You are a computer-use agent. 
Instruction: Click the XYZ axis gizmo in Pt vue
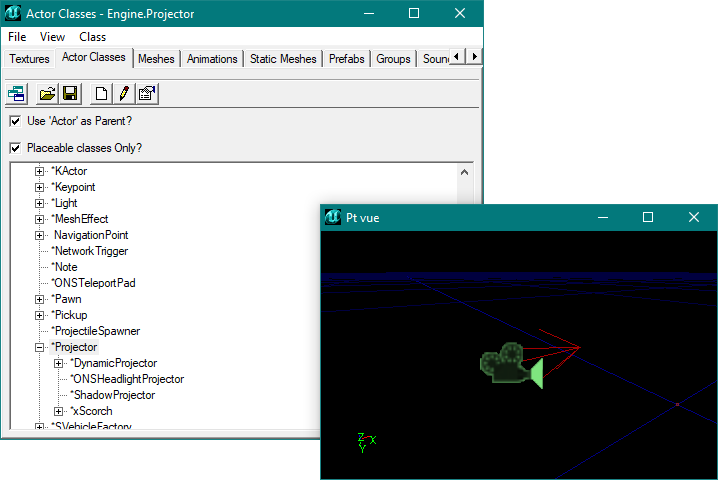[366, 442]
